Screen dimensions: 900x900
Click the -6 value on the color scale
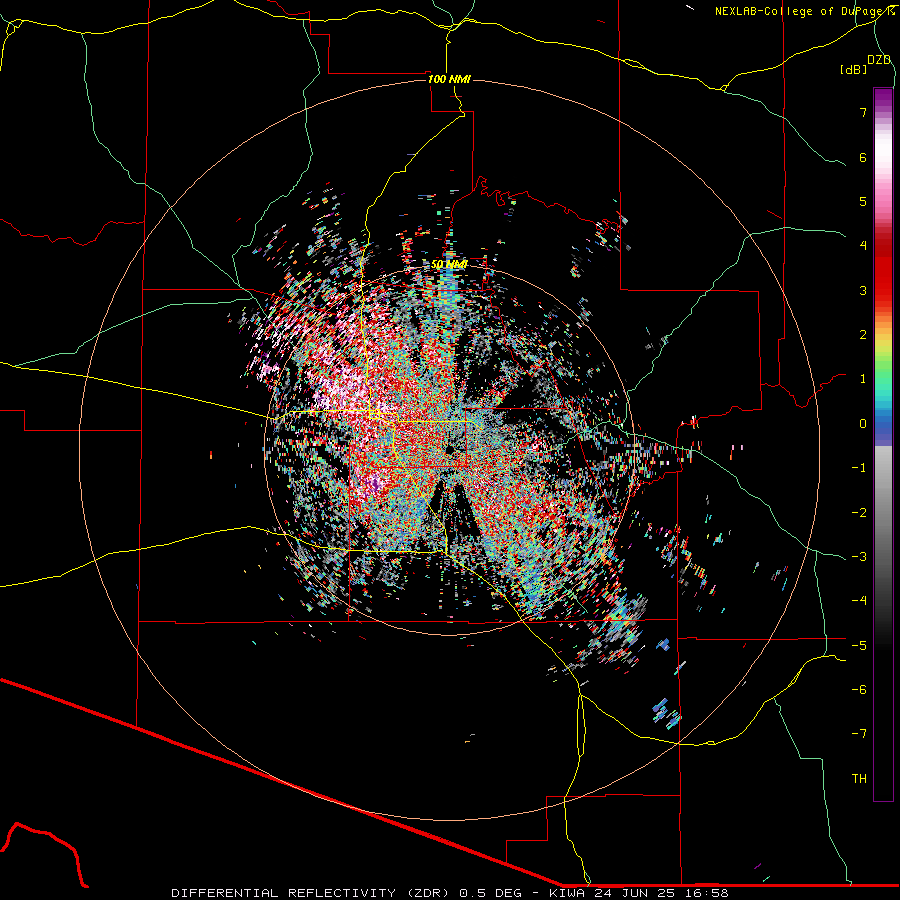859,690
